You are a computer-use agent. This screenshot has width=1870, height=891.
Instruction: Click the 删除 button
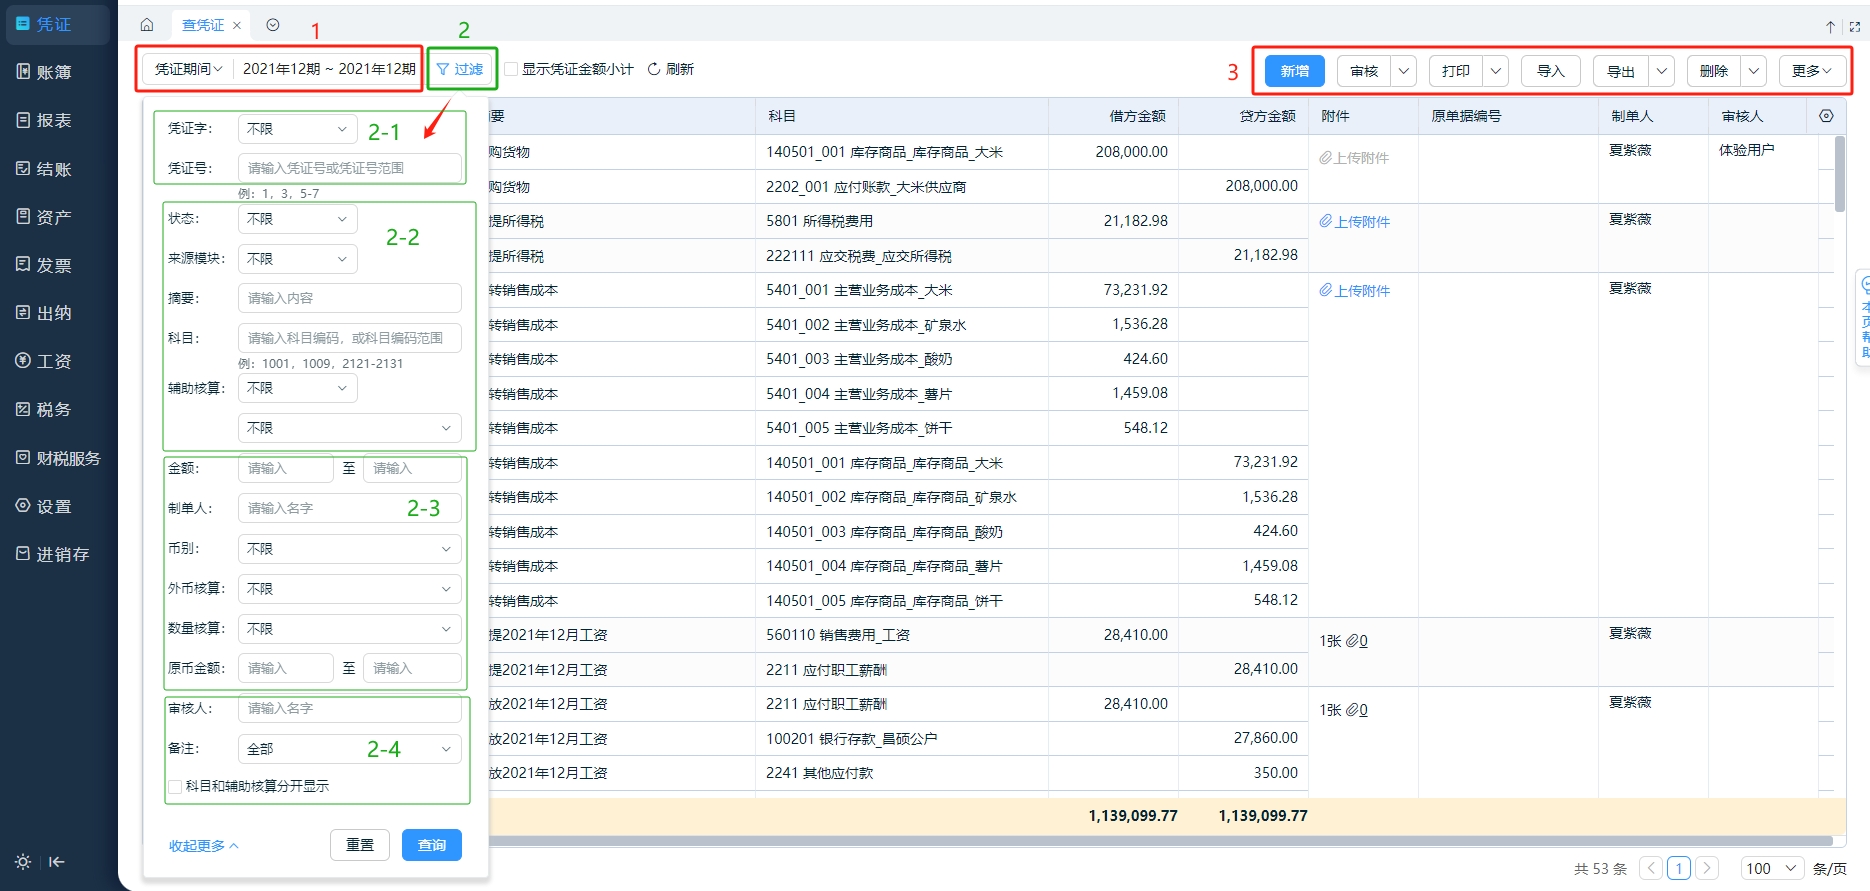tap(1714, 71)
